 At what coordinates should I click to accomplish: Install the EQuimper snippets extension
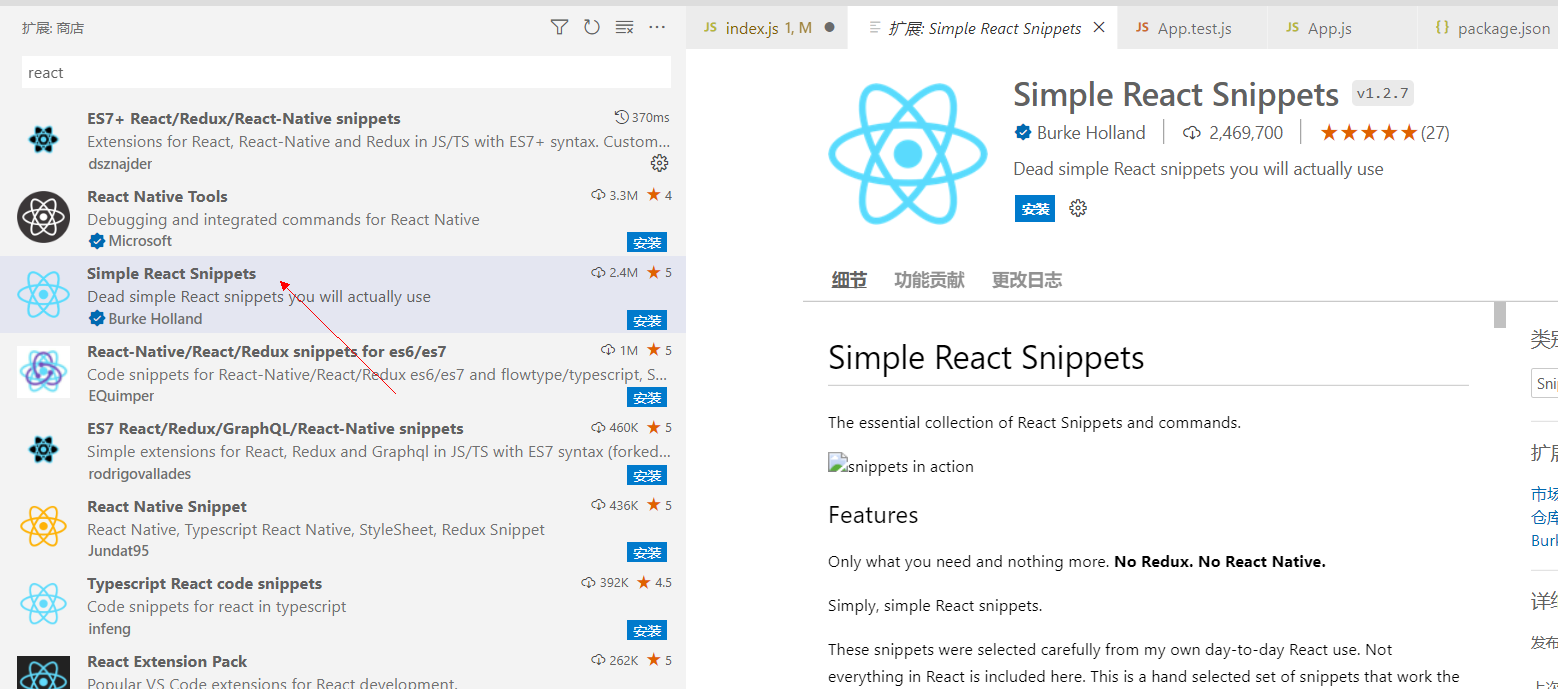coord(647,397)
